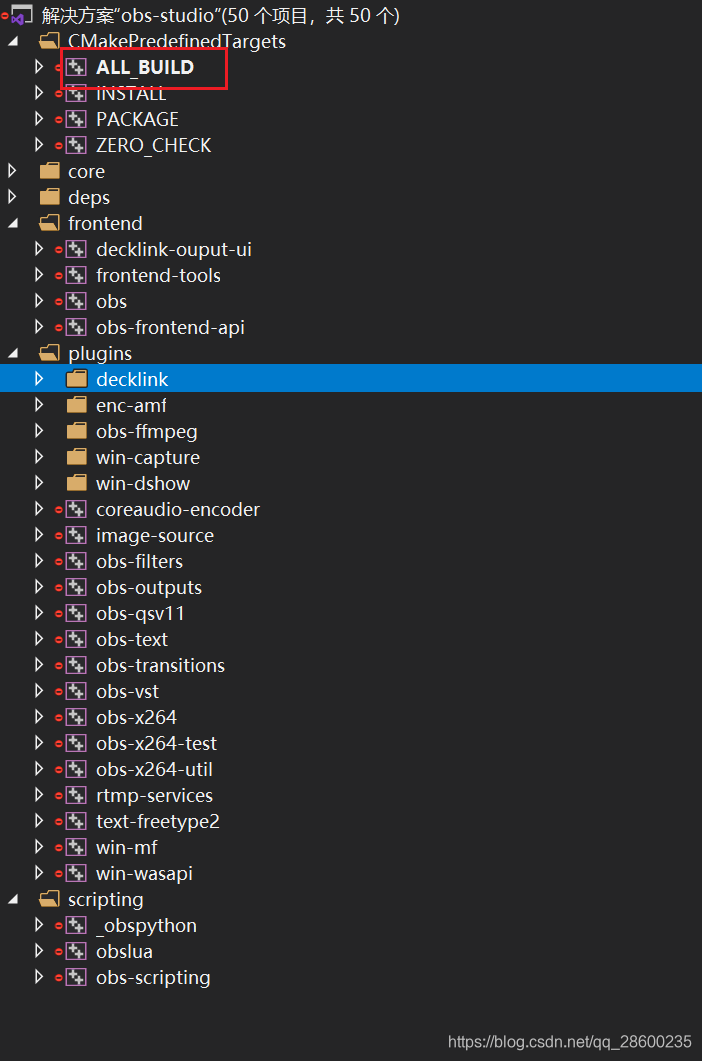Screen dimensions: 702x1061
Task: Click the obs-ffmpeg folder icon
Action: click(x=76, y=431)
